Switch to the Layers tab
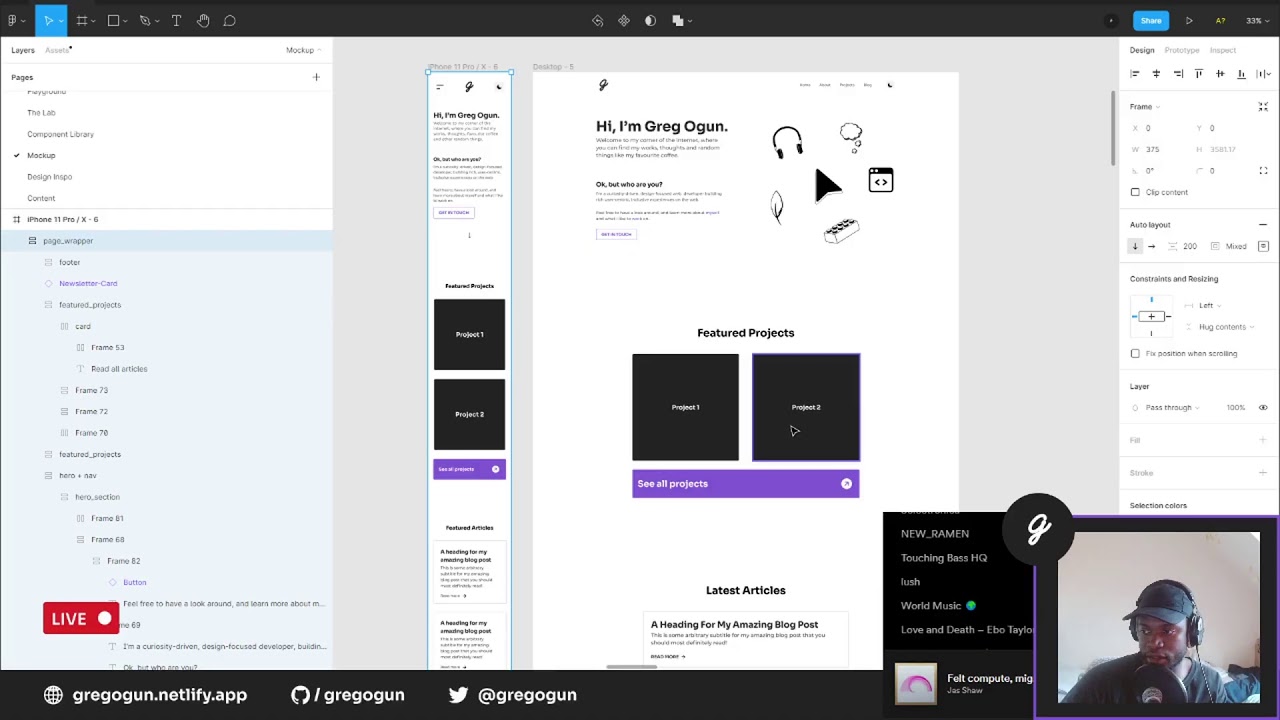This screenshot has width=1280, height=720. click(x=23, y=50)
